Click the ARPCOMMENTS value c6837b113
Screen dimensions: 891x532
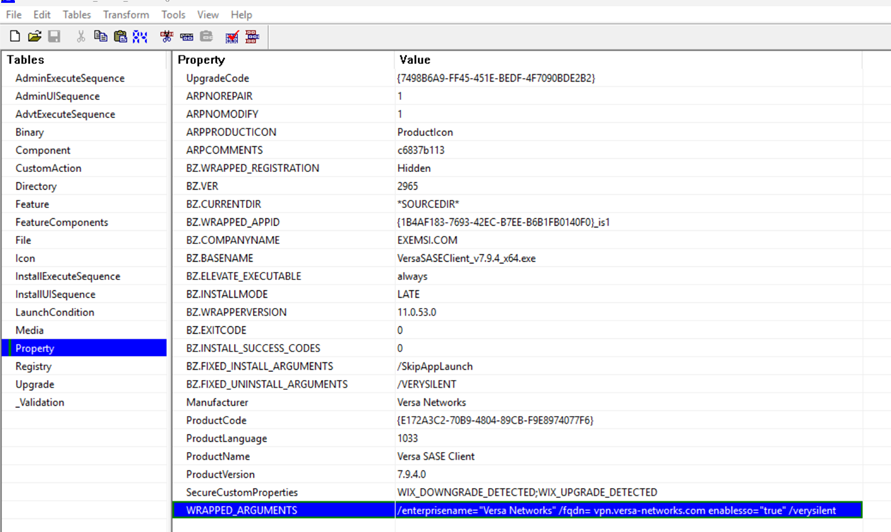pos(421,150)
